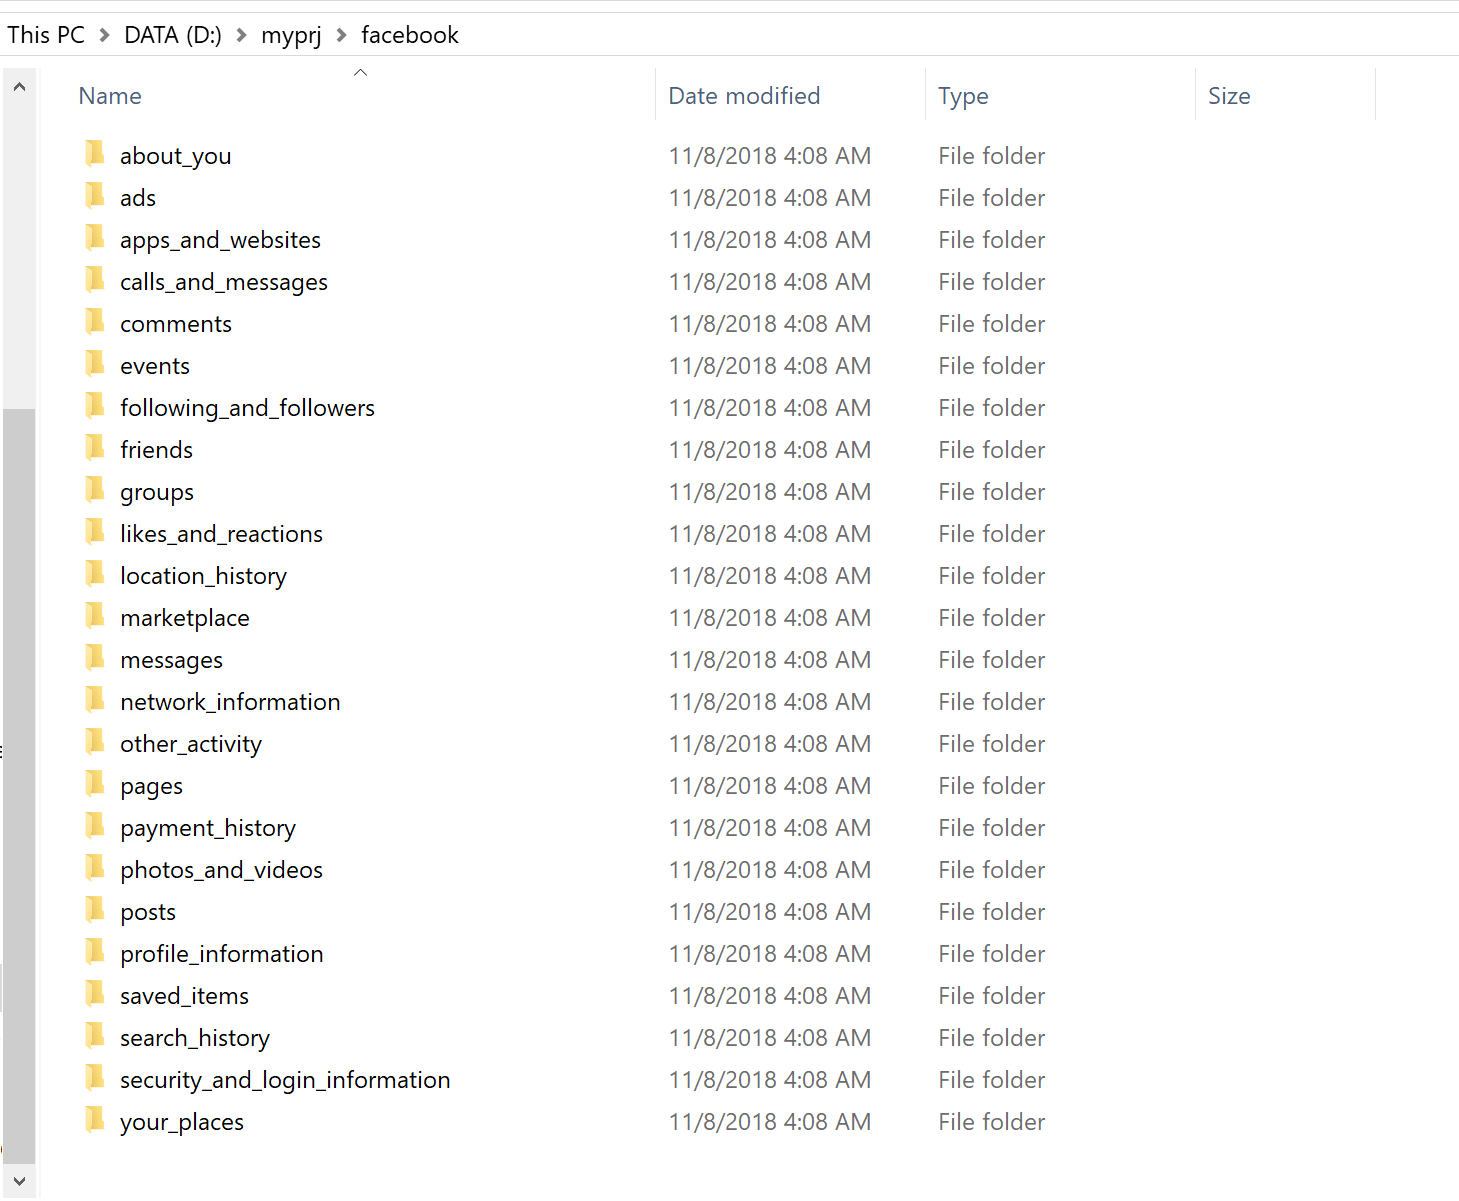Click the security_and_login_information folder icon
The image size is (1459, 1201).
point(95,1077)
